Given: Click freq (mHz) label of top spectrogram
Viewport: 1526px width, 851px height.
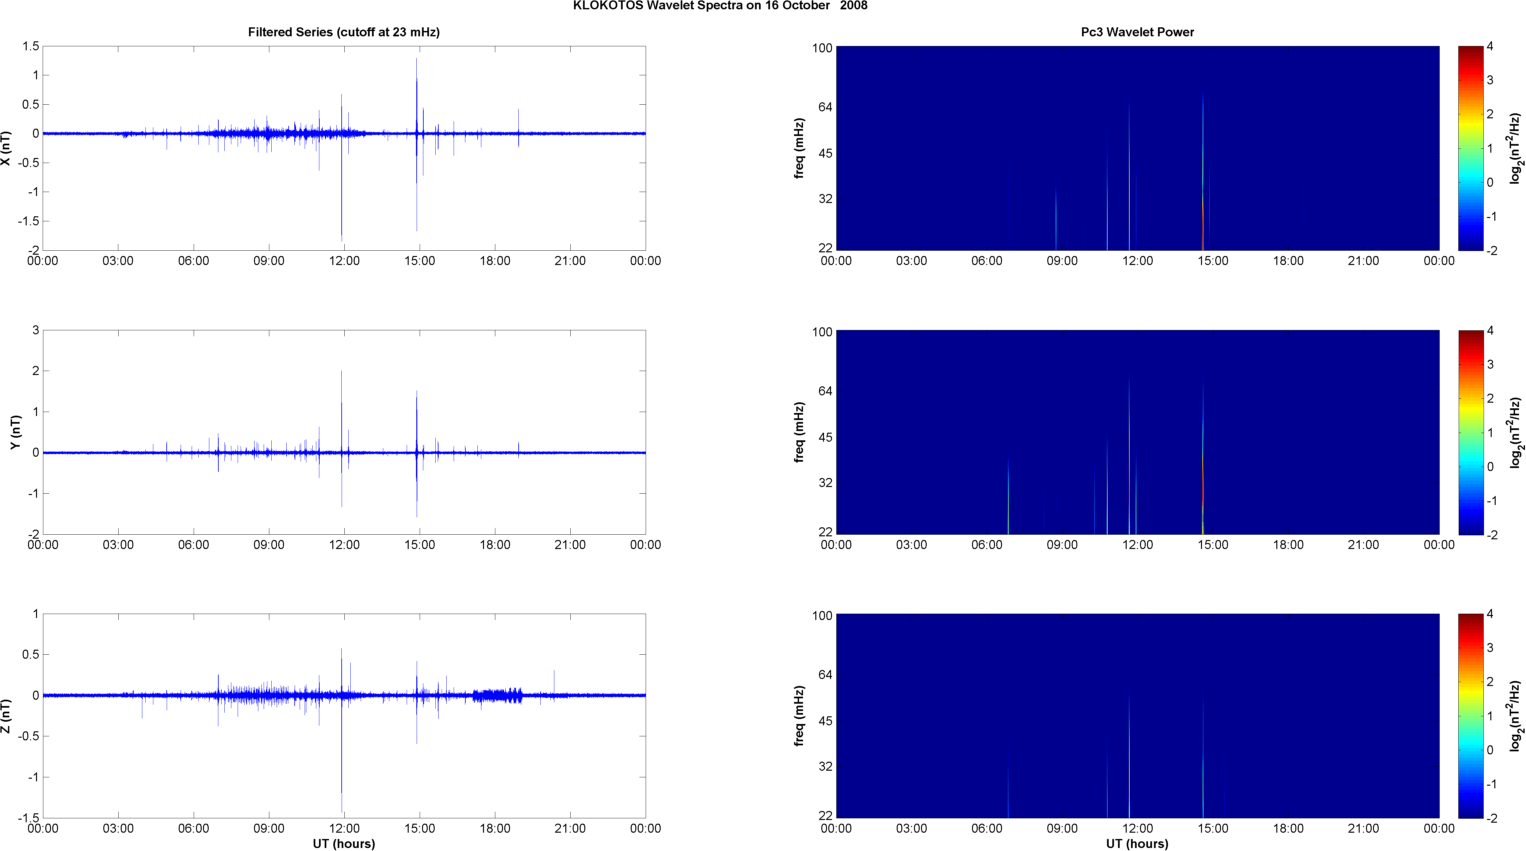Looking at the screenshot, I should click(x=799, y=148).
